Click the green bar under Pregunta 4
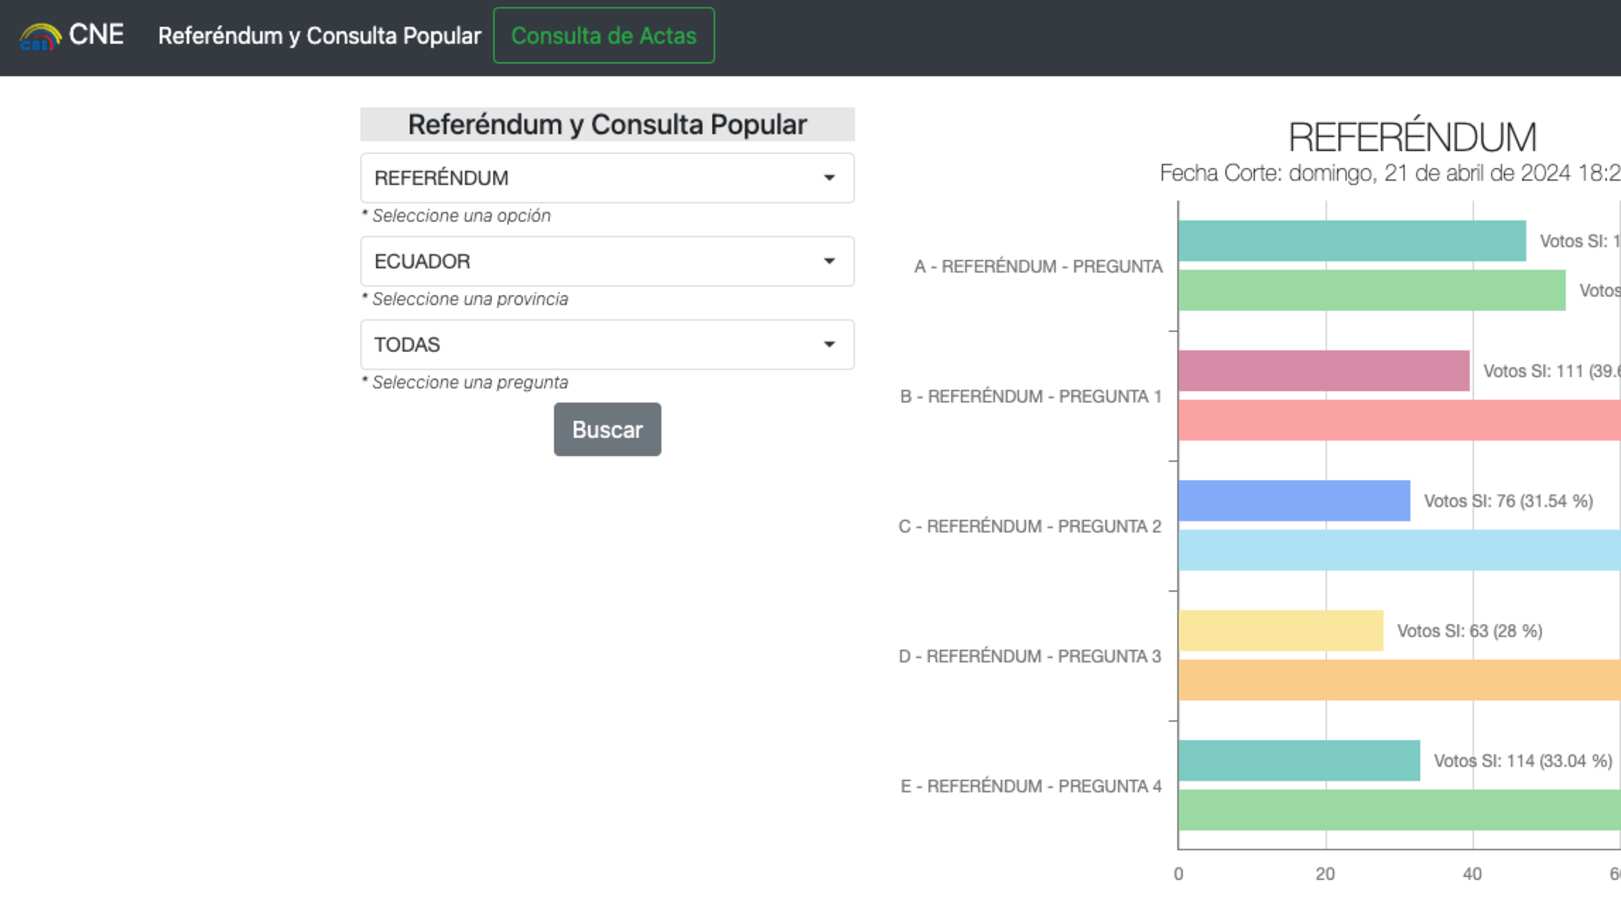The image size is (1621, 911). 1398,810
